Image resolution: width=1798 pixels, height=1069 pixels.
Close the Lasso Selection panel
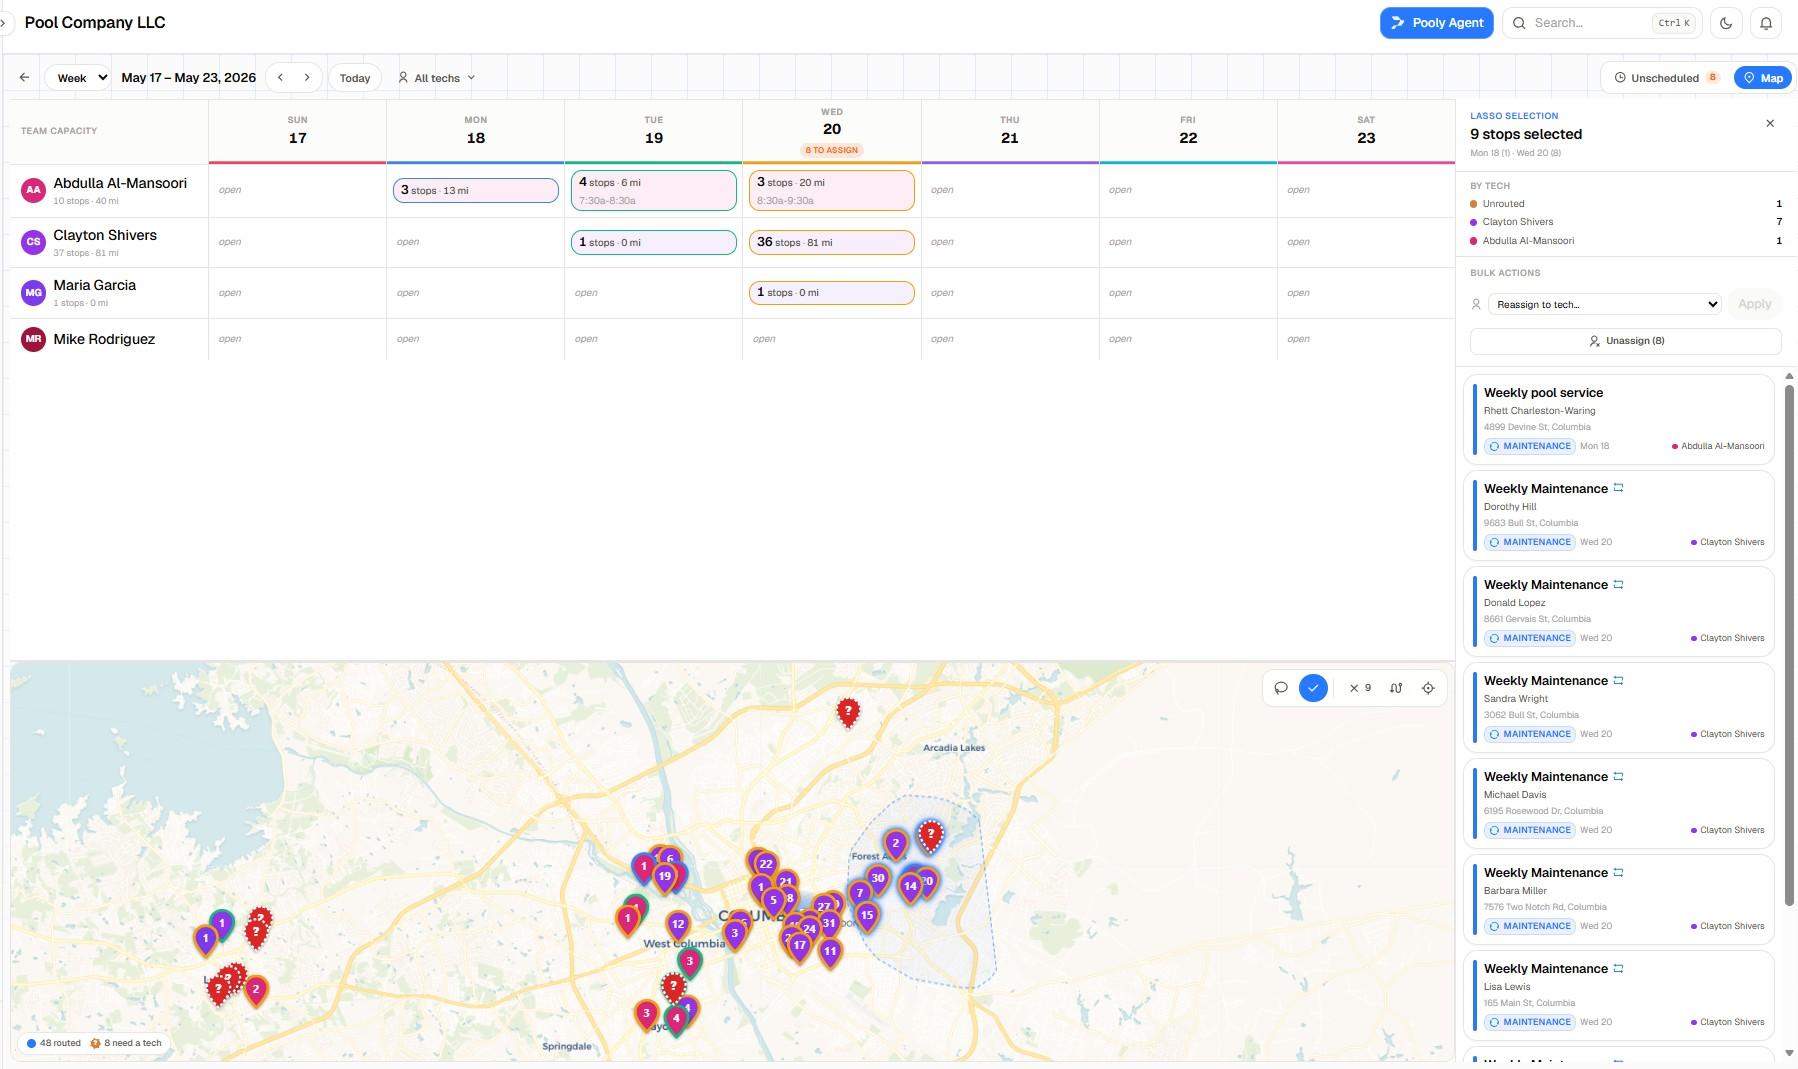coord(1770,123)
